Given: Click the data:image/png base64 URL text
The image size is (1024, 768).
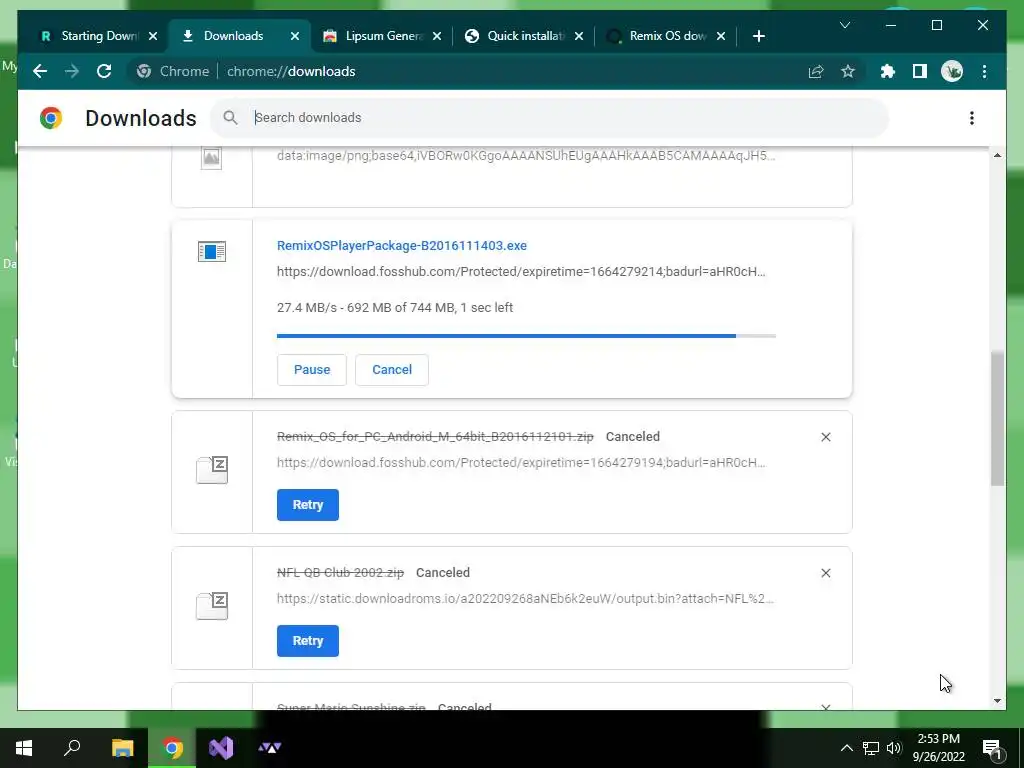Looking at the screenshot, I should (526, 155).
